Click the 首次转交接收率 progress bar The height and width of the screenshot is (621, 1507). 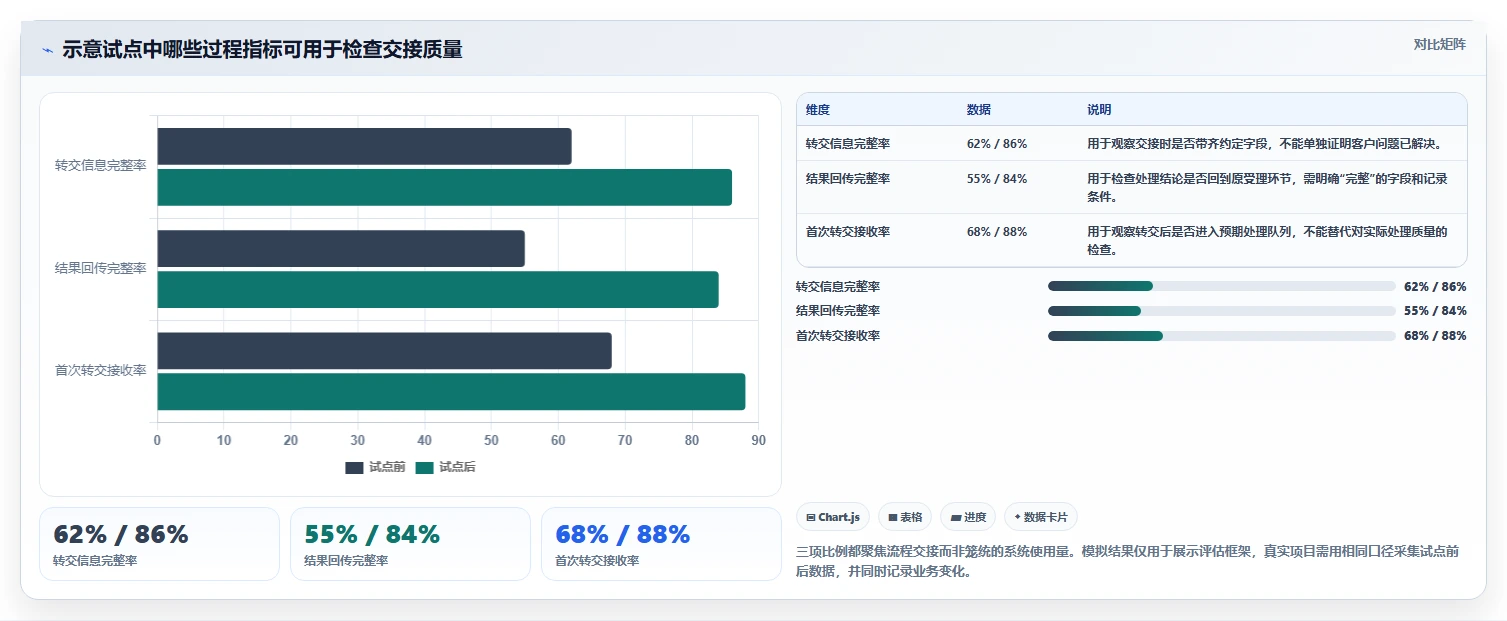tap(1221, 336)
